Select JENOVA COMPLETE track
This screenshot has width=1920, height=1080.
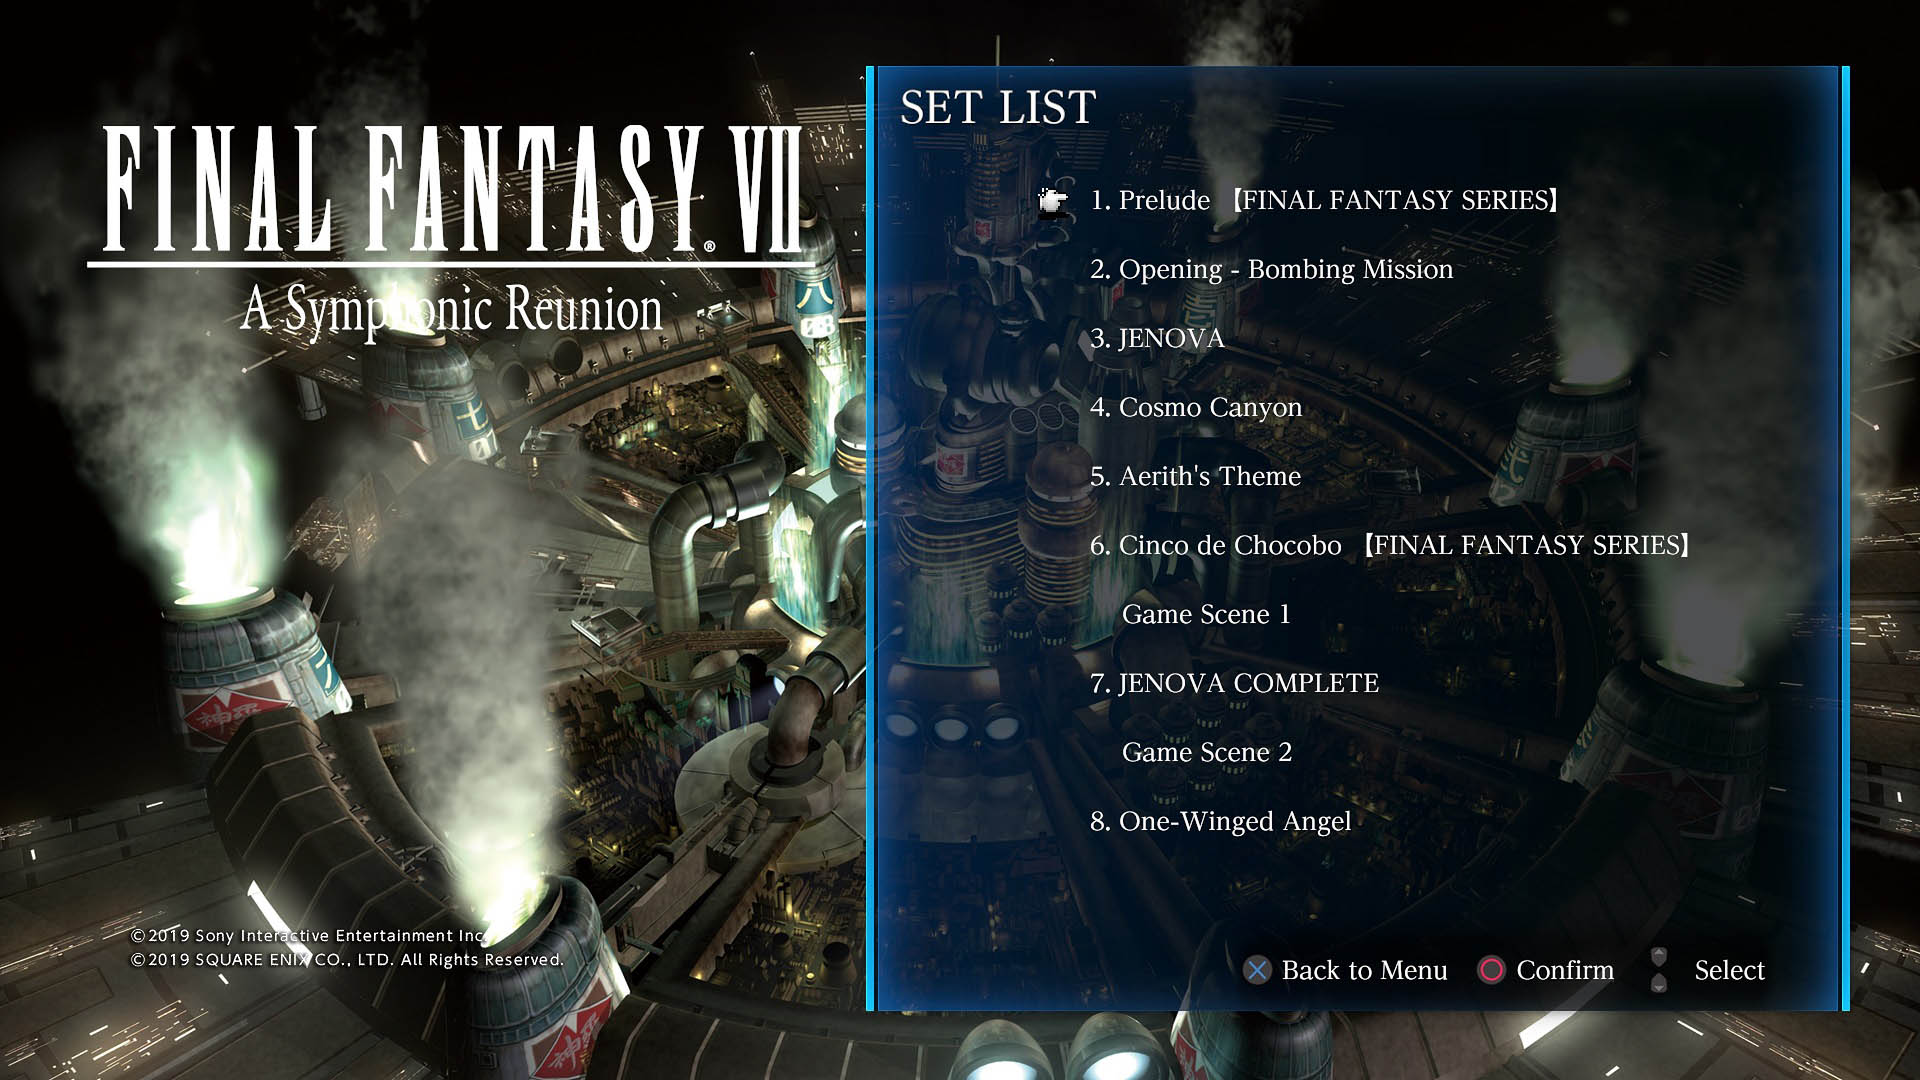[x=1234, y=683]
